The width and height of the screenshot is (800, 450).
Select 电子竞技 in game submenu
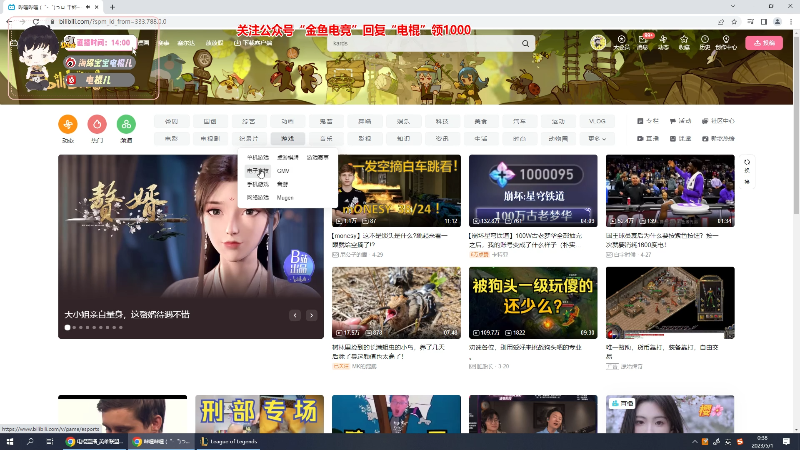[x=257, y=170]
